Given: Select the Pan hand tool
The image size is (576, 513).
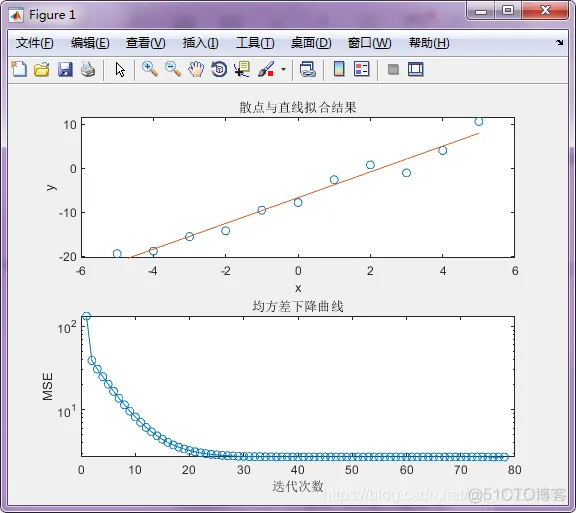Looking at the screenshot, I should coord(196,69).
